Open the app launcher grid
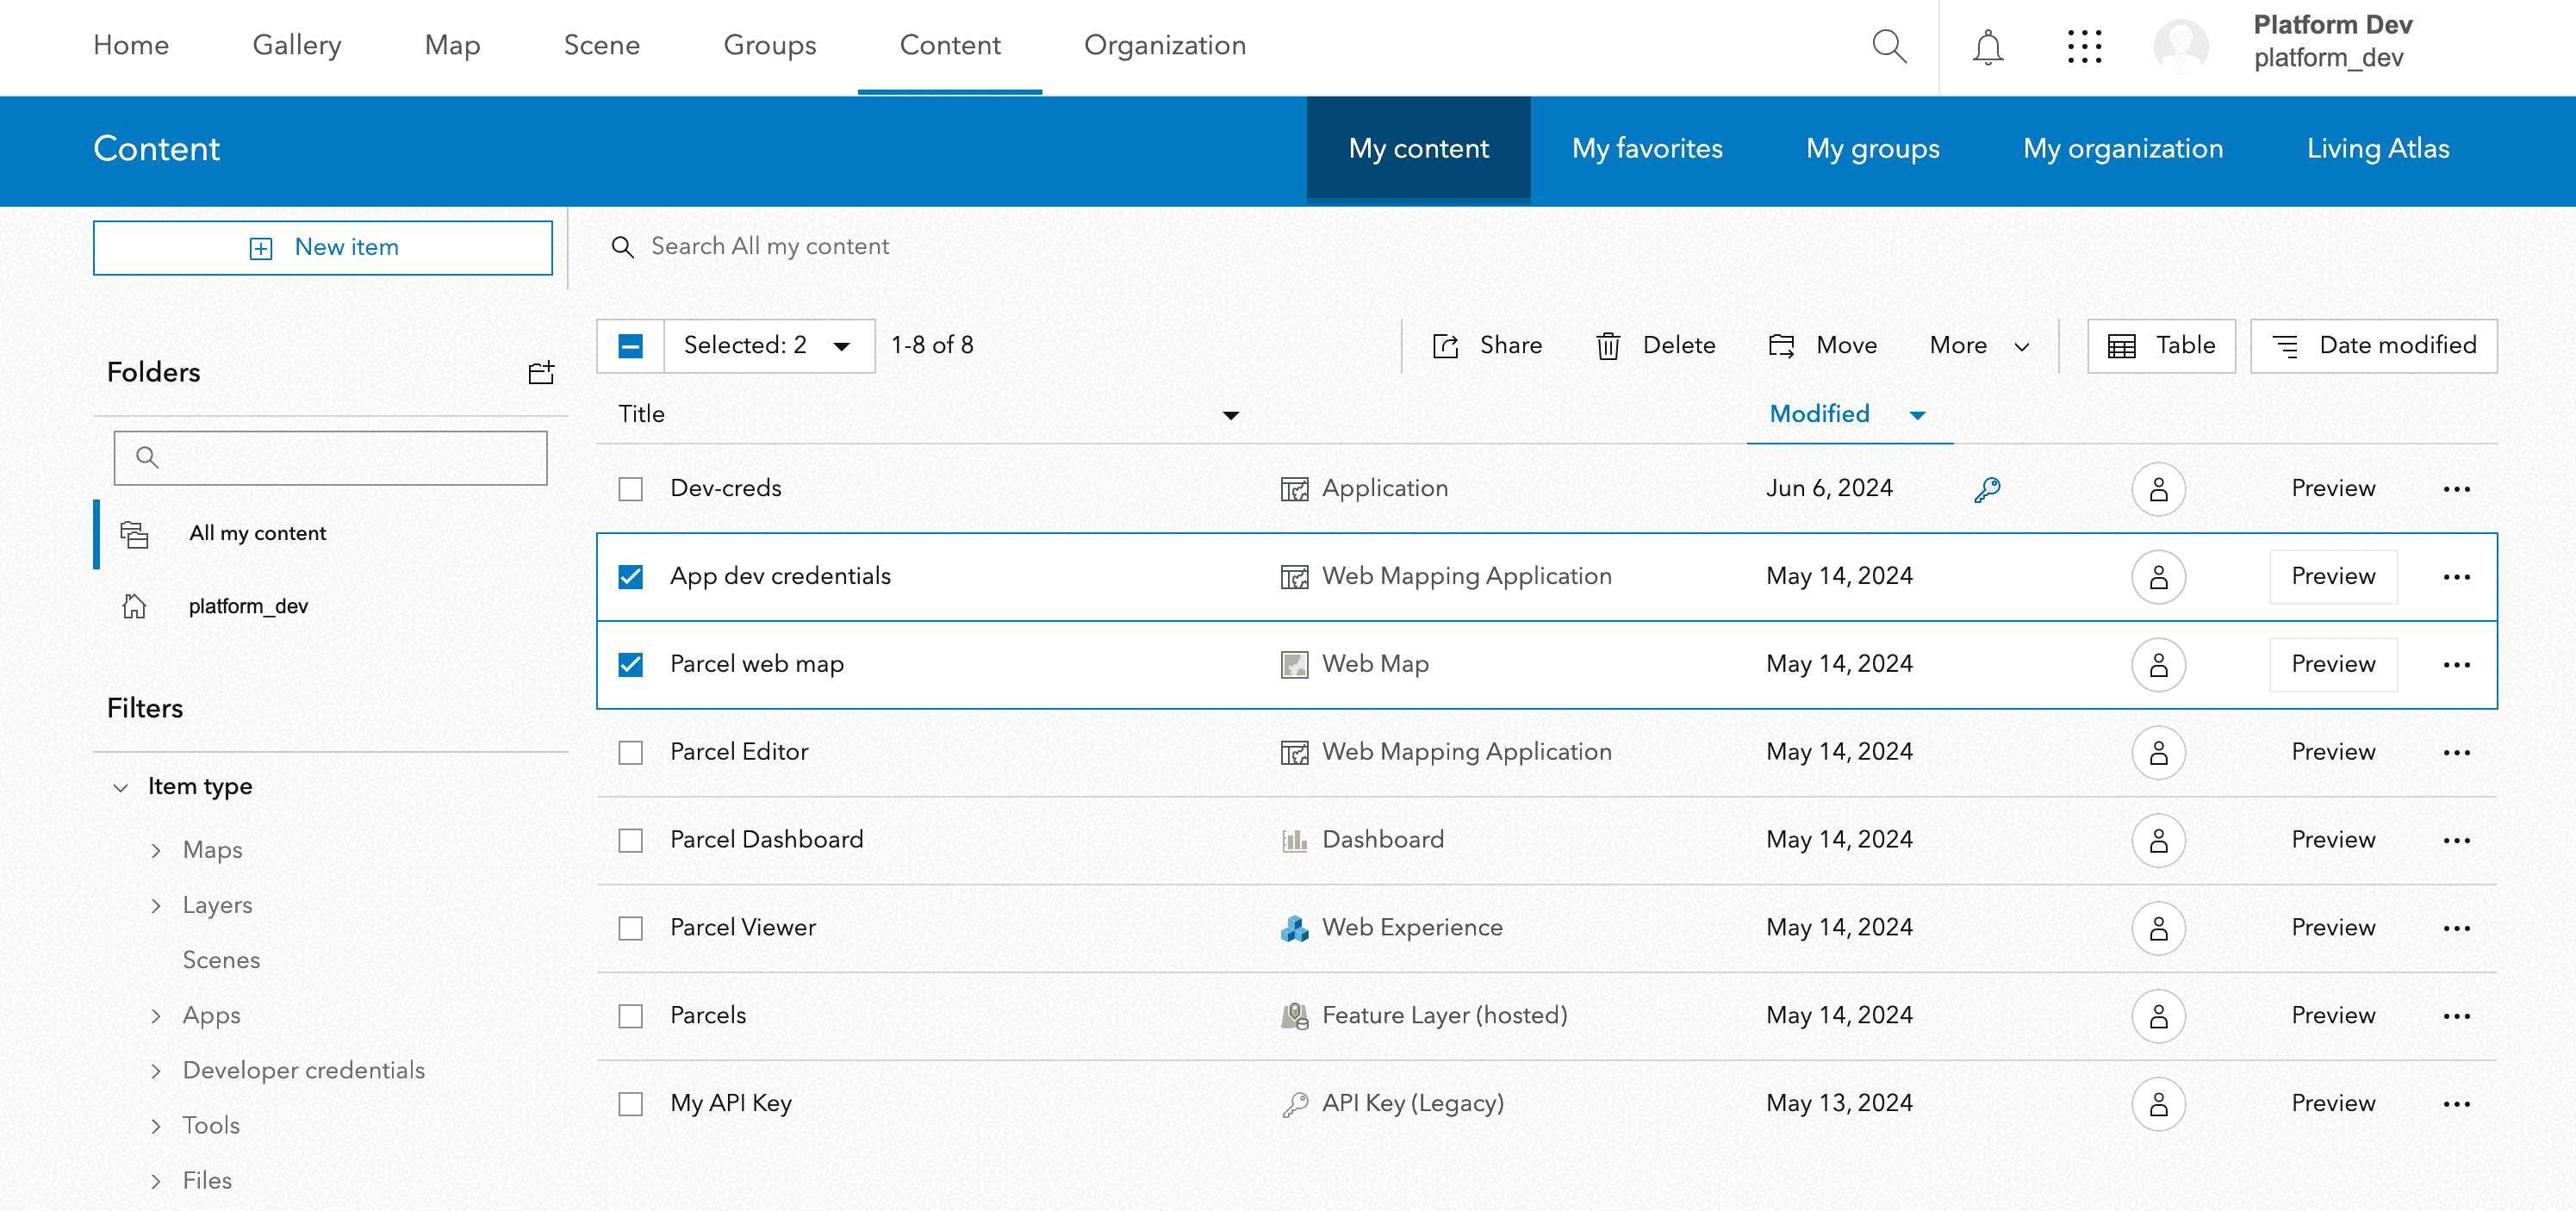The height and width of the screenshot is (1211, 2576). click(2085, 46)
